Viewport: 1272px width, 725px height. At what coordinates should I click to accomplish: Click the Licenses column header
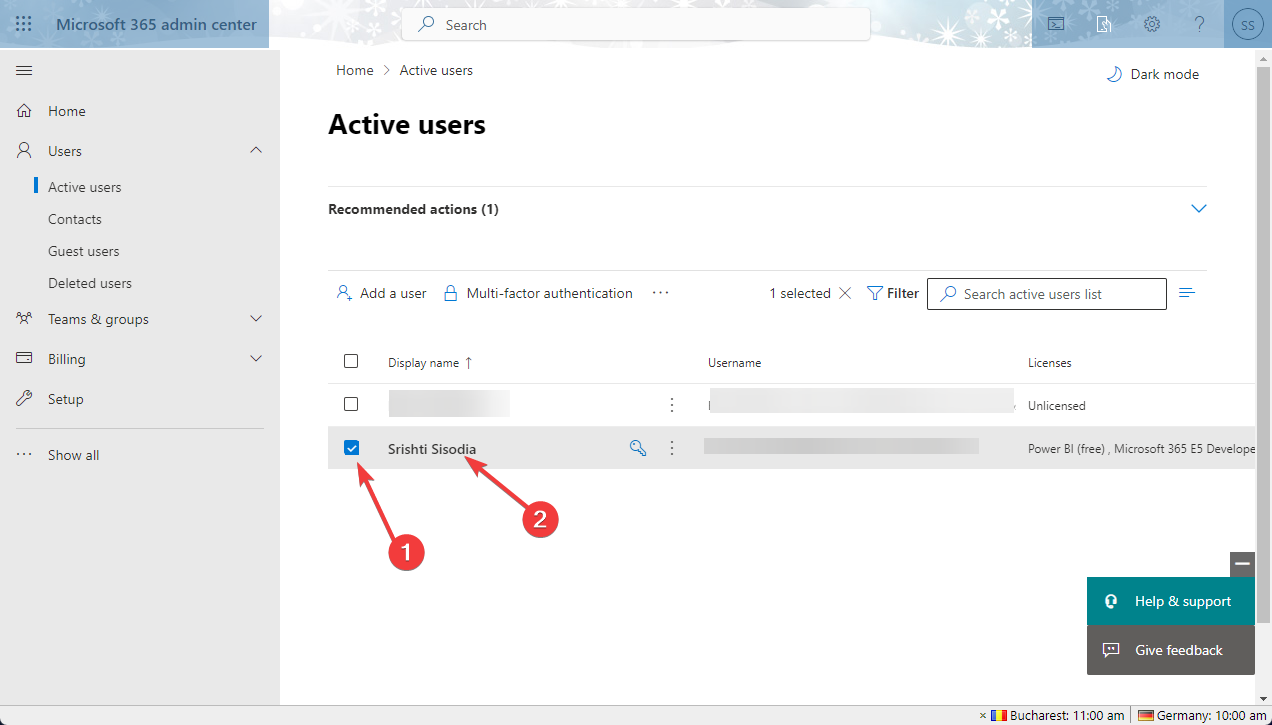coord(1049,363)
